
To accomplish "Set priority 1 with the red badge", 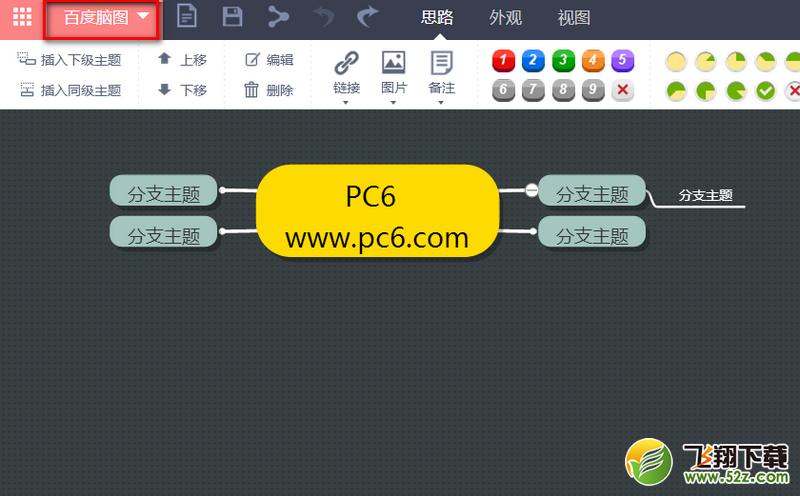I will coord(503,61).
